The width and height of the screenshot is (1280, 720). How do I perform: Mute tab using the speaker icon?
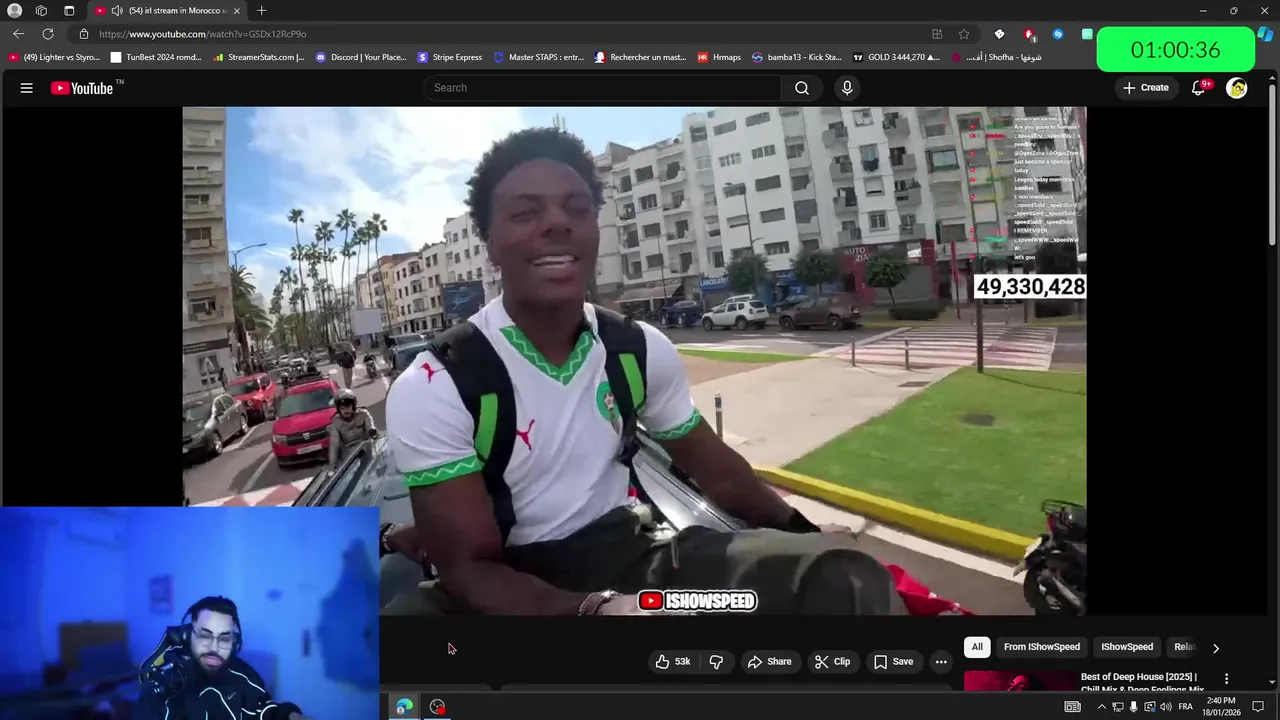pyautogui.click(x=117, y=11)
